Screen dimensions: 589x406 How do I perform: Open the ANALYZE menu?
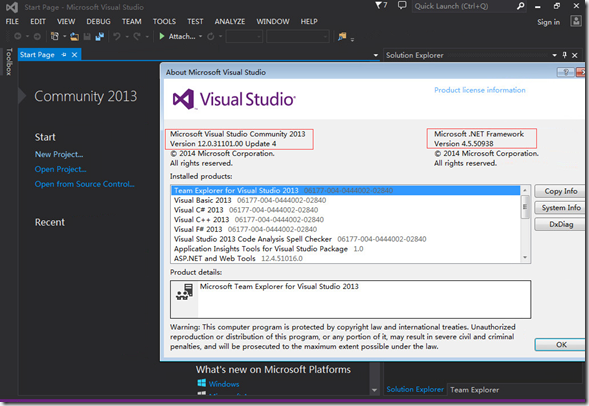(230, 21)
